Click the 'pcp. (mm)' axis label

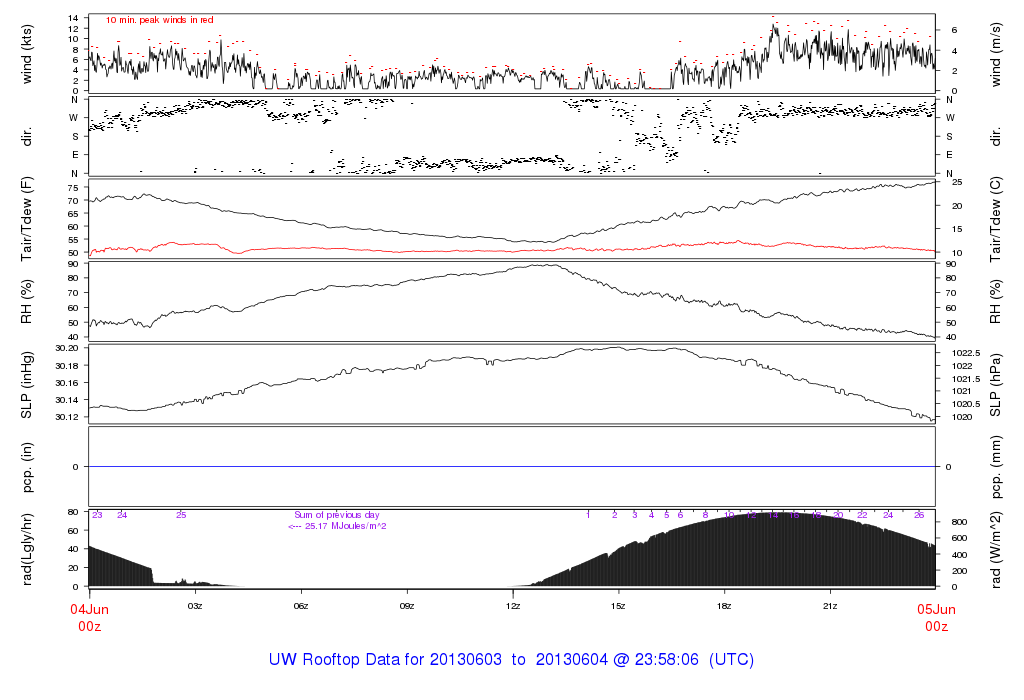tap(996, 466)
